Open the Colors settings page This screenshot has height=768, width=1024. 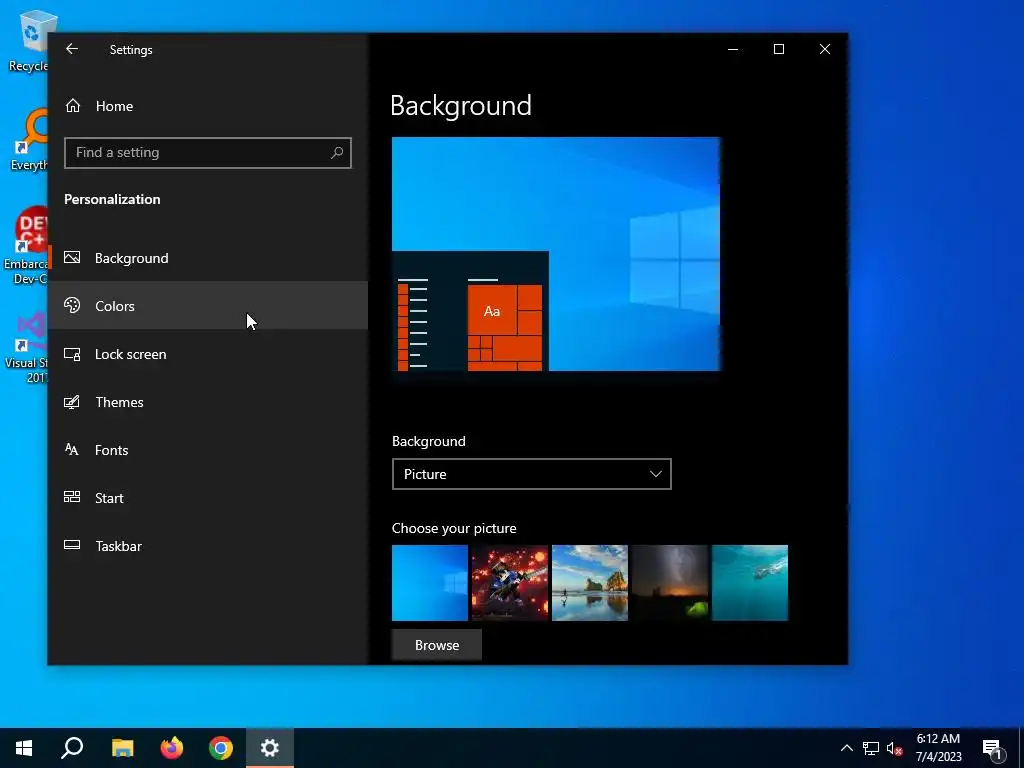[x=208, y=306]
